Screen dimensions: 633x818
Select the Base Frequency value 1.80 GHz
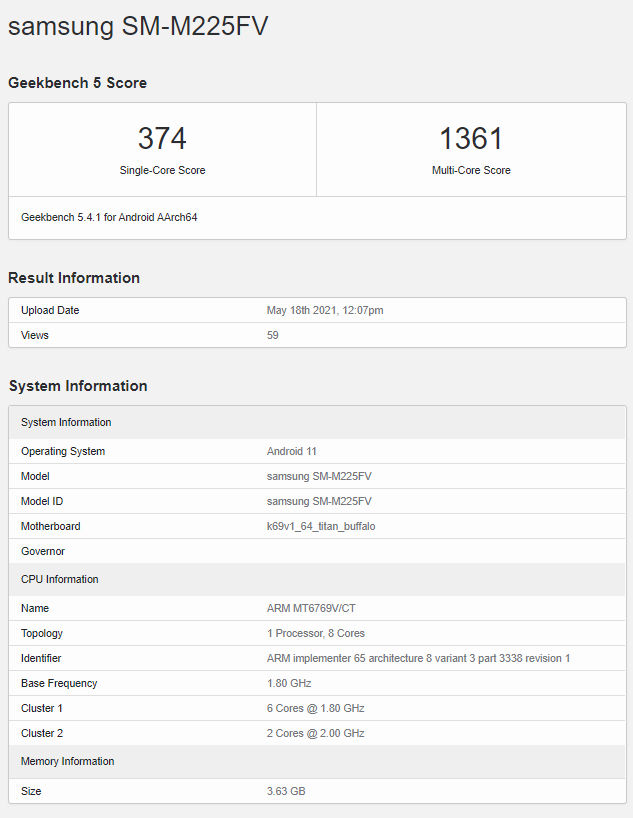(289, 683)
